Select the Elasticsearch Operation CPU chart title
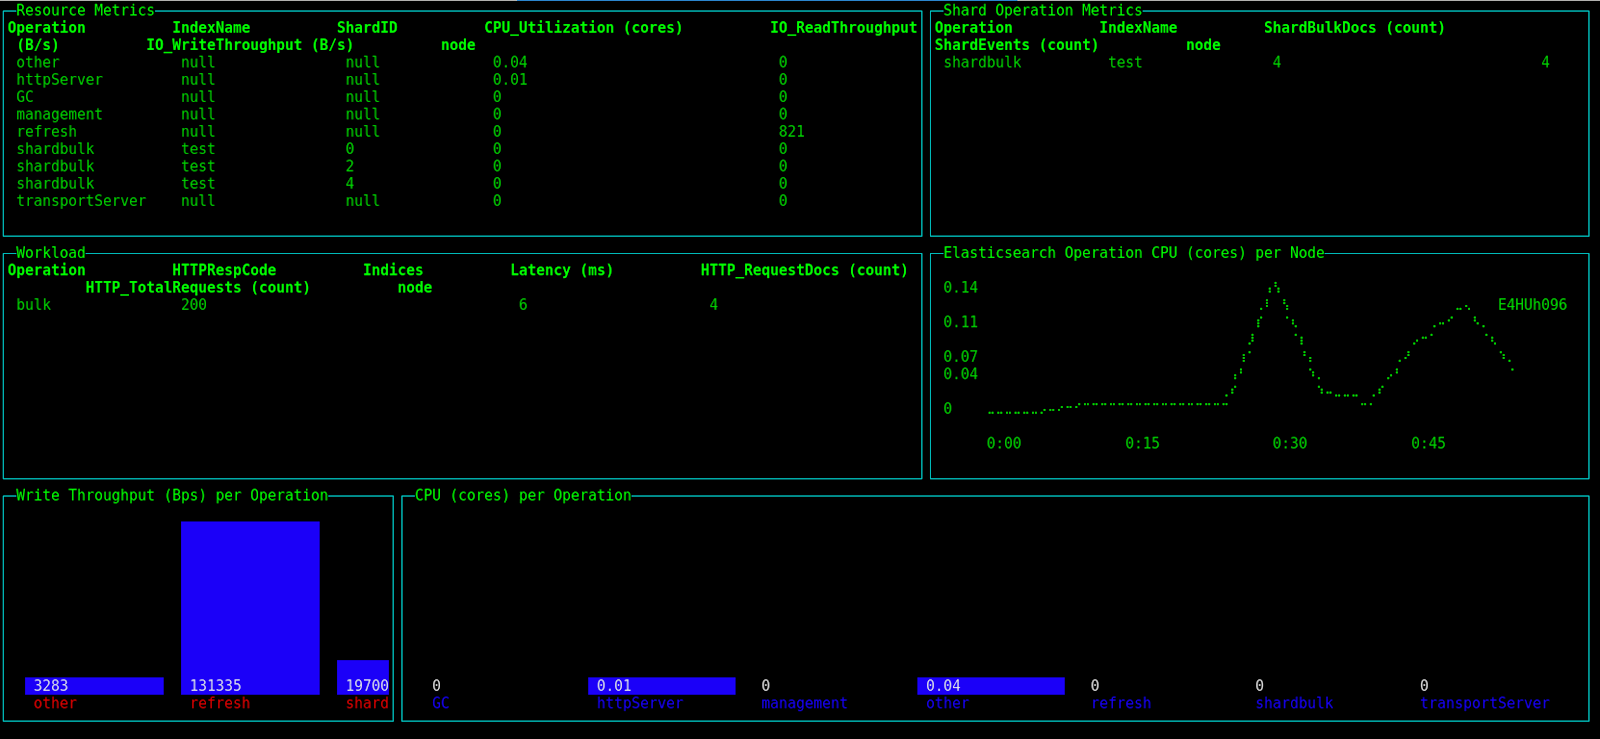The height and width of the screenshot is (739, 1600). point(1134,253)
